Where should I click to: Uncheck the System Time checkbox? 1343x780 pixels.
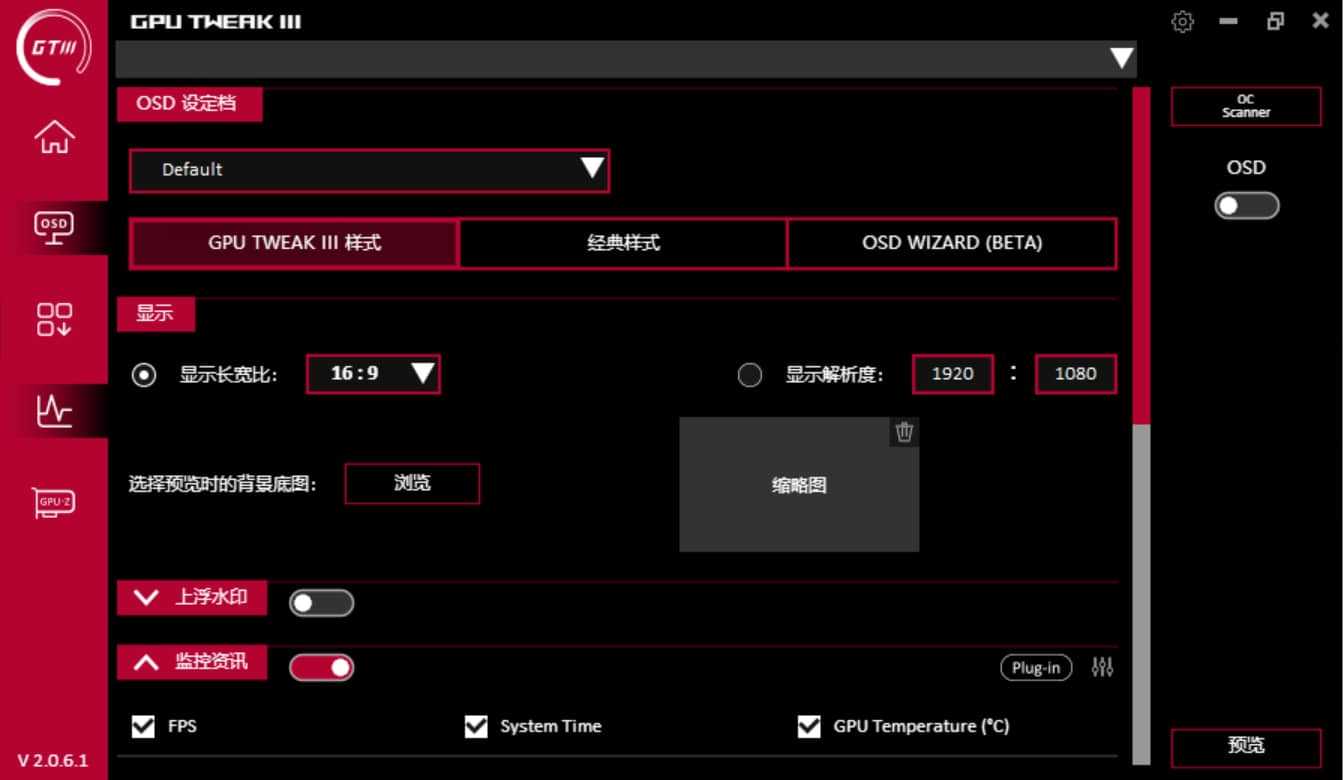coord(476,726)
